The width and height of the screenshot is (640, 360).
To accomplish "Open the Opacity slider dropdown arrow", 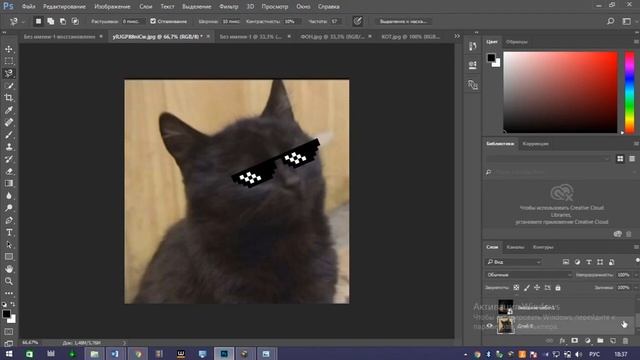I will click(x=636, y=275).
